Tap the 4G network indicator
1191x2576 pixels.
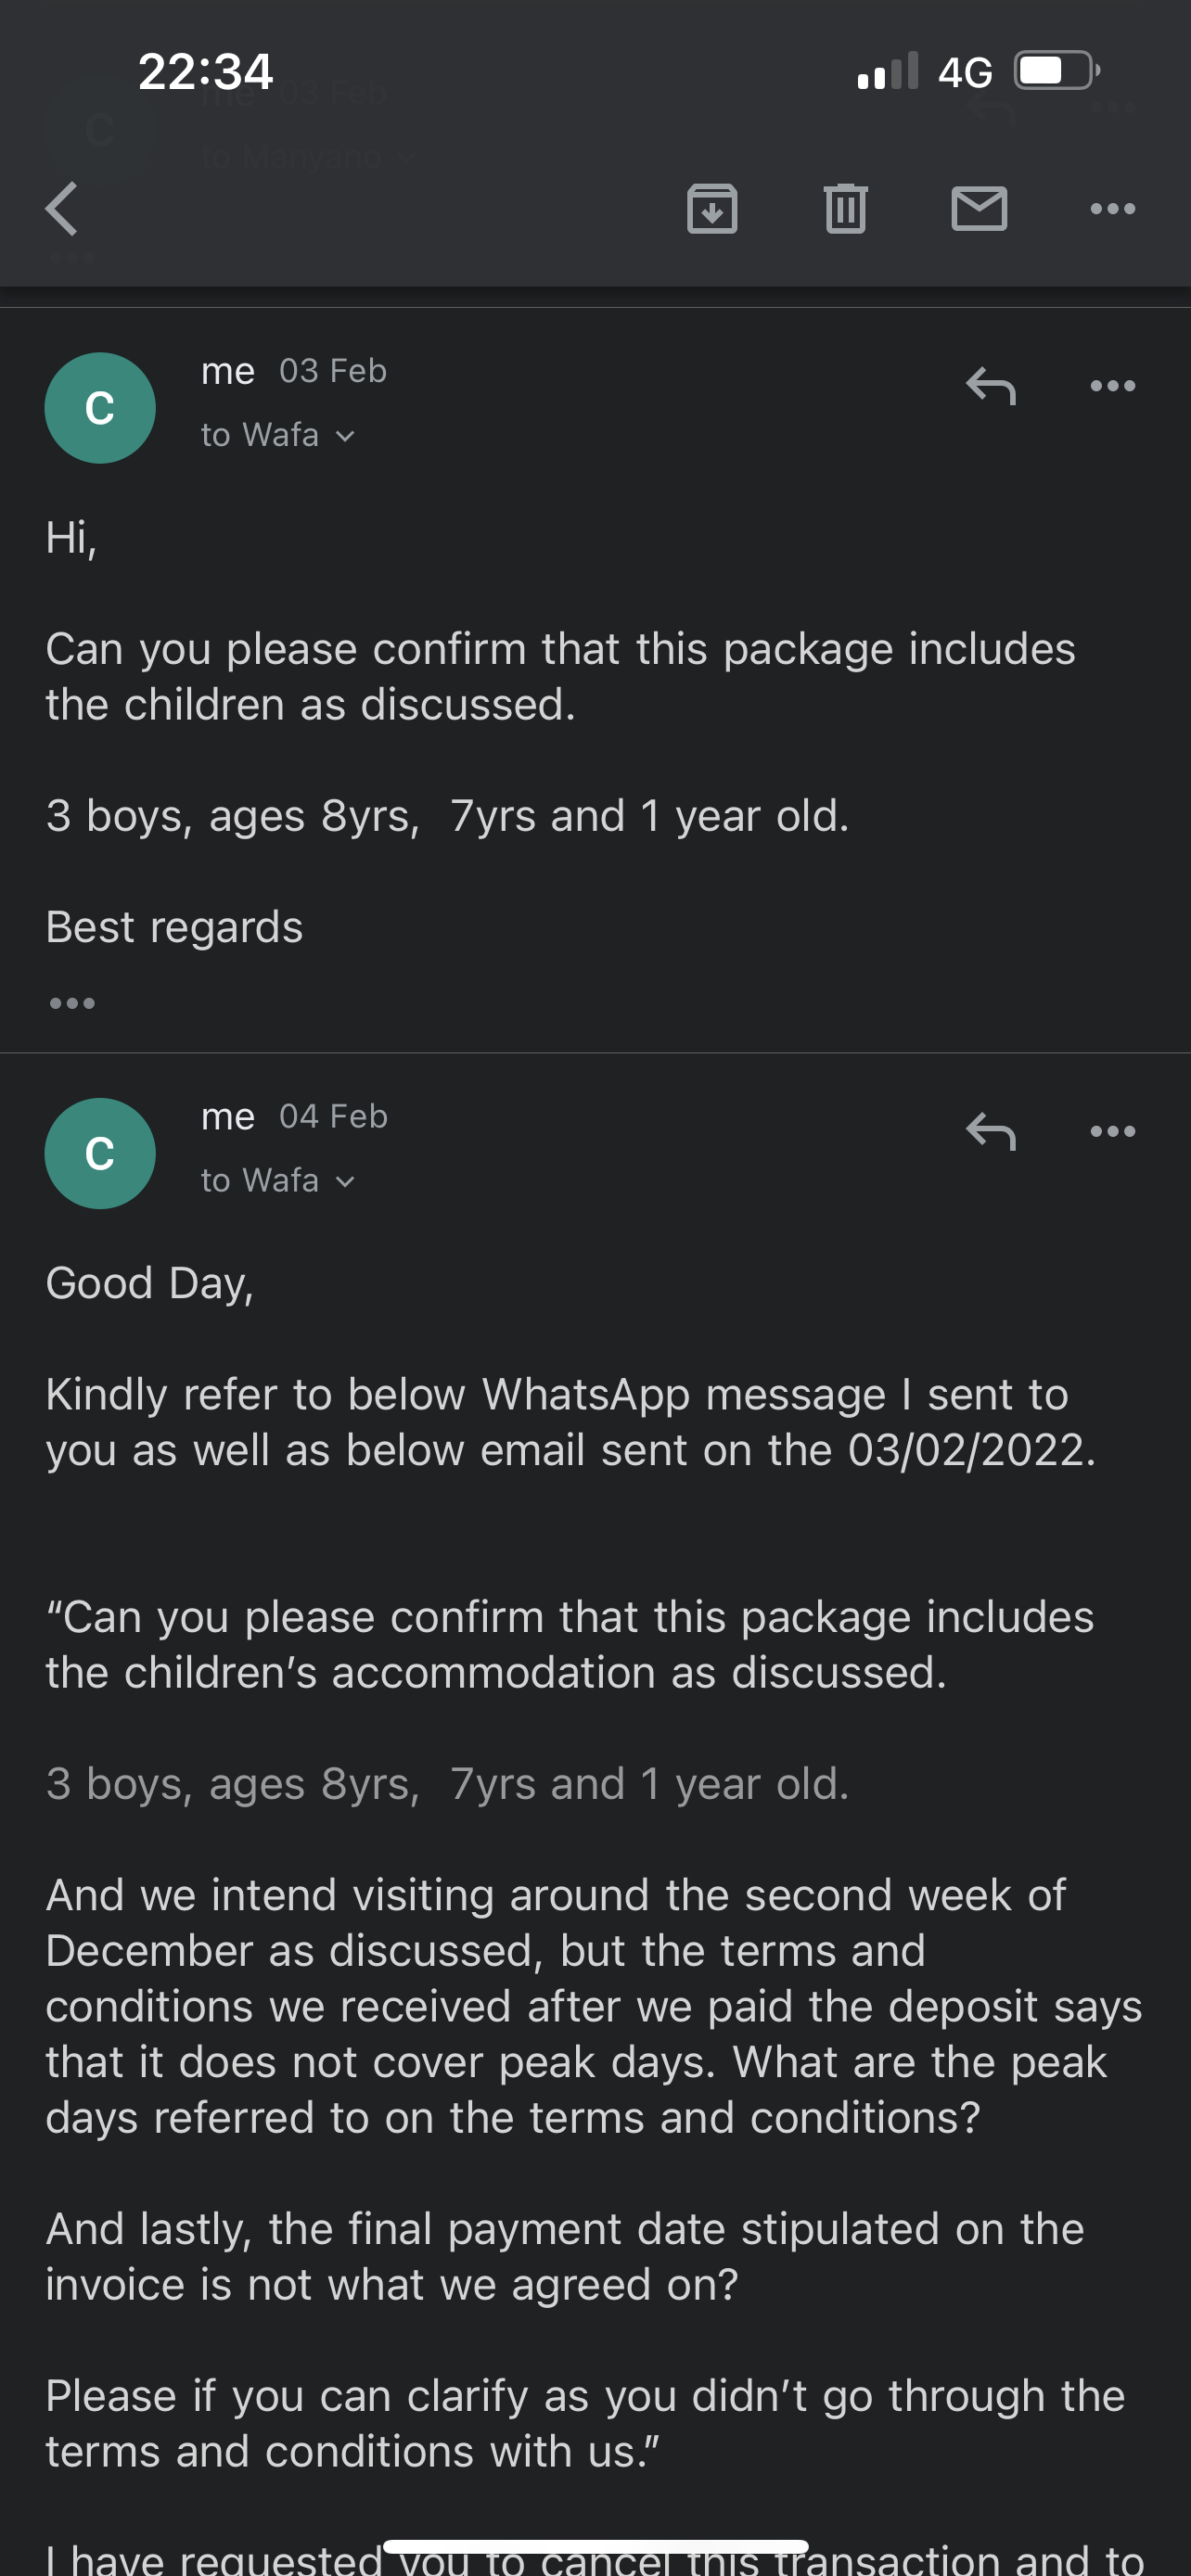click(x=963, y=70)
